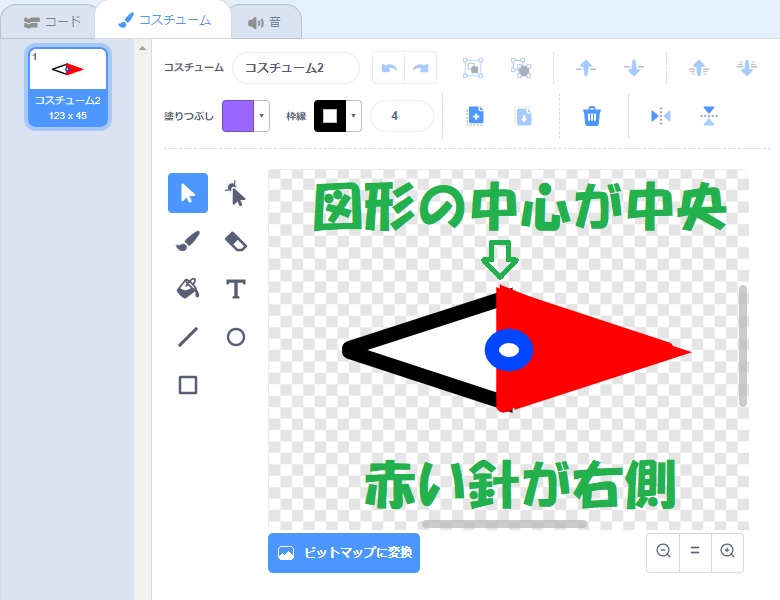Viewport: 780px width, 600px height.
Task: Send selection to back
Action: coord(747,68)
